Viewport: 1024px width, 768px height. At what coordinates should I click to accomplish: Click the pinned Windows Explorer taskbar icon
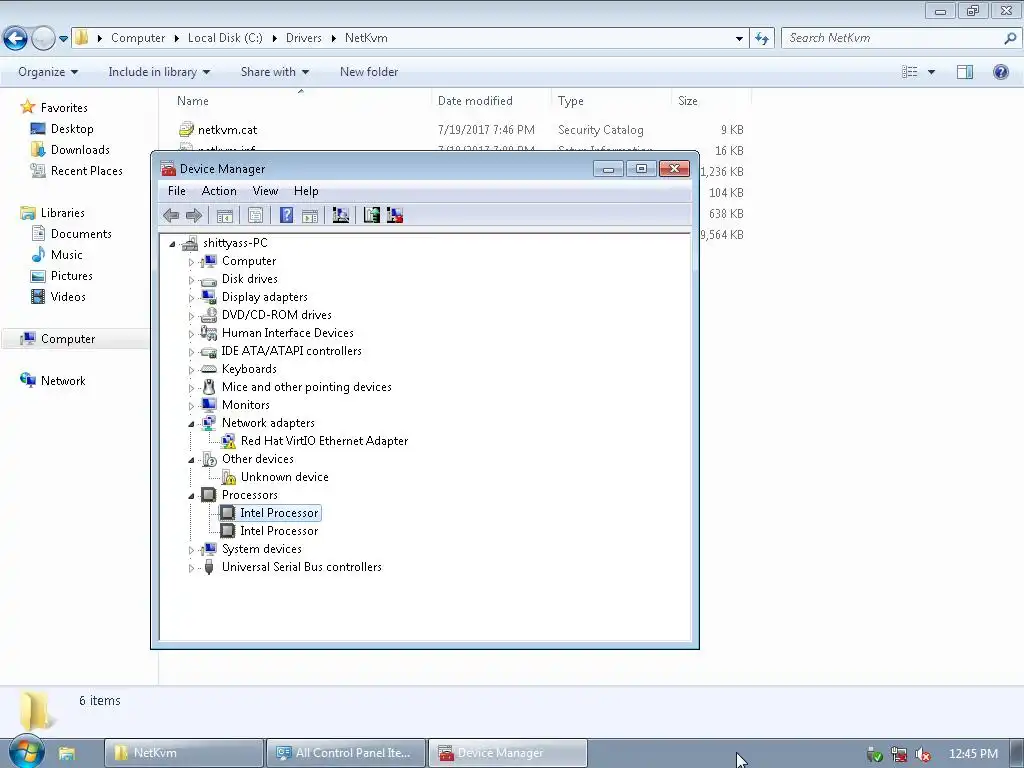tap(67, 753)
